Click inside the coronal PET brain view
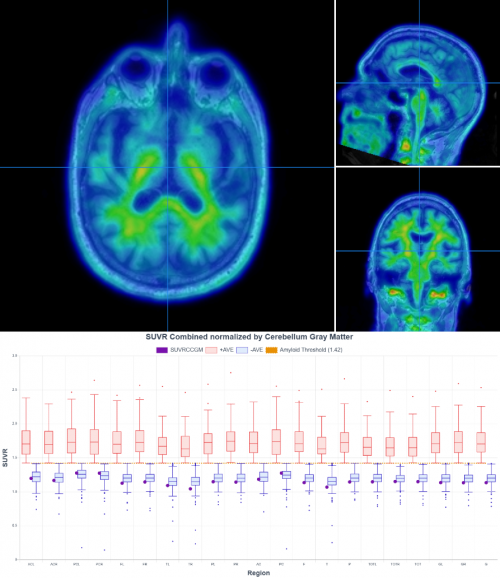 [418, 249]
